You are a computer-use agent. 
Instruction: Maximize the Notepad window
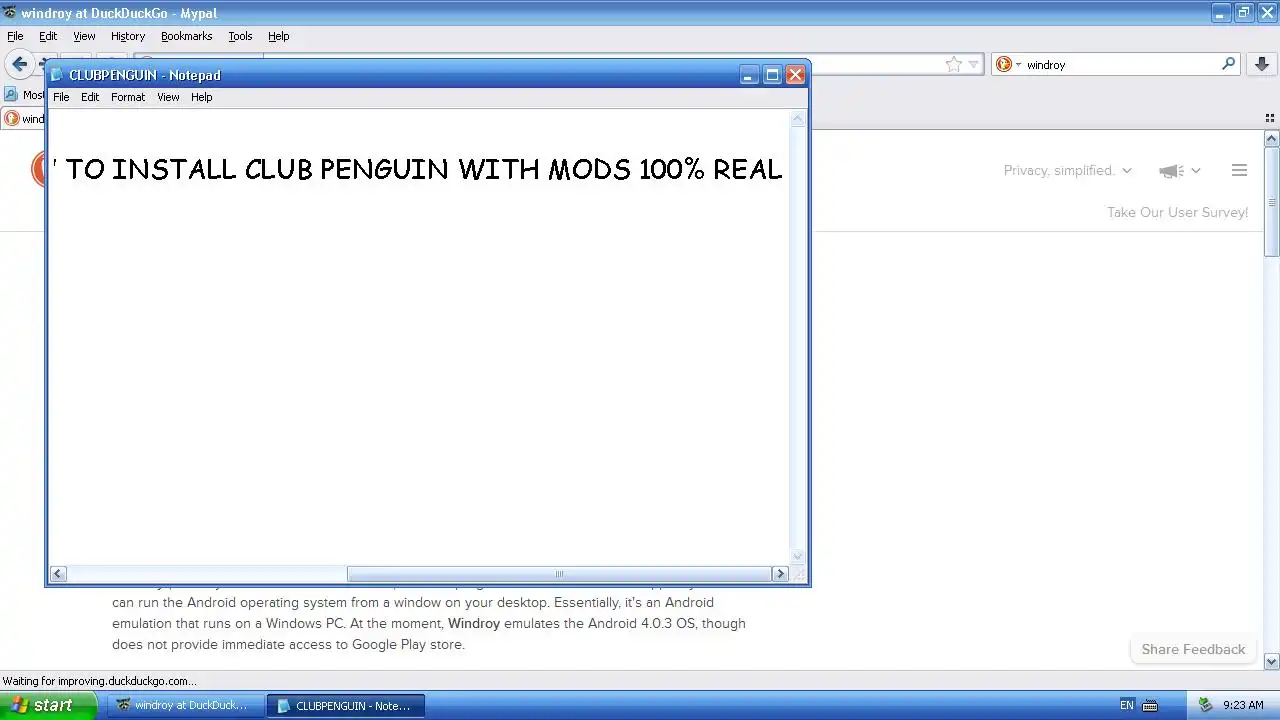(772, 75)
